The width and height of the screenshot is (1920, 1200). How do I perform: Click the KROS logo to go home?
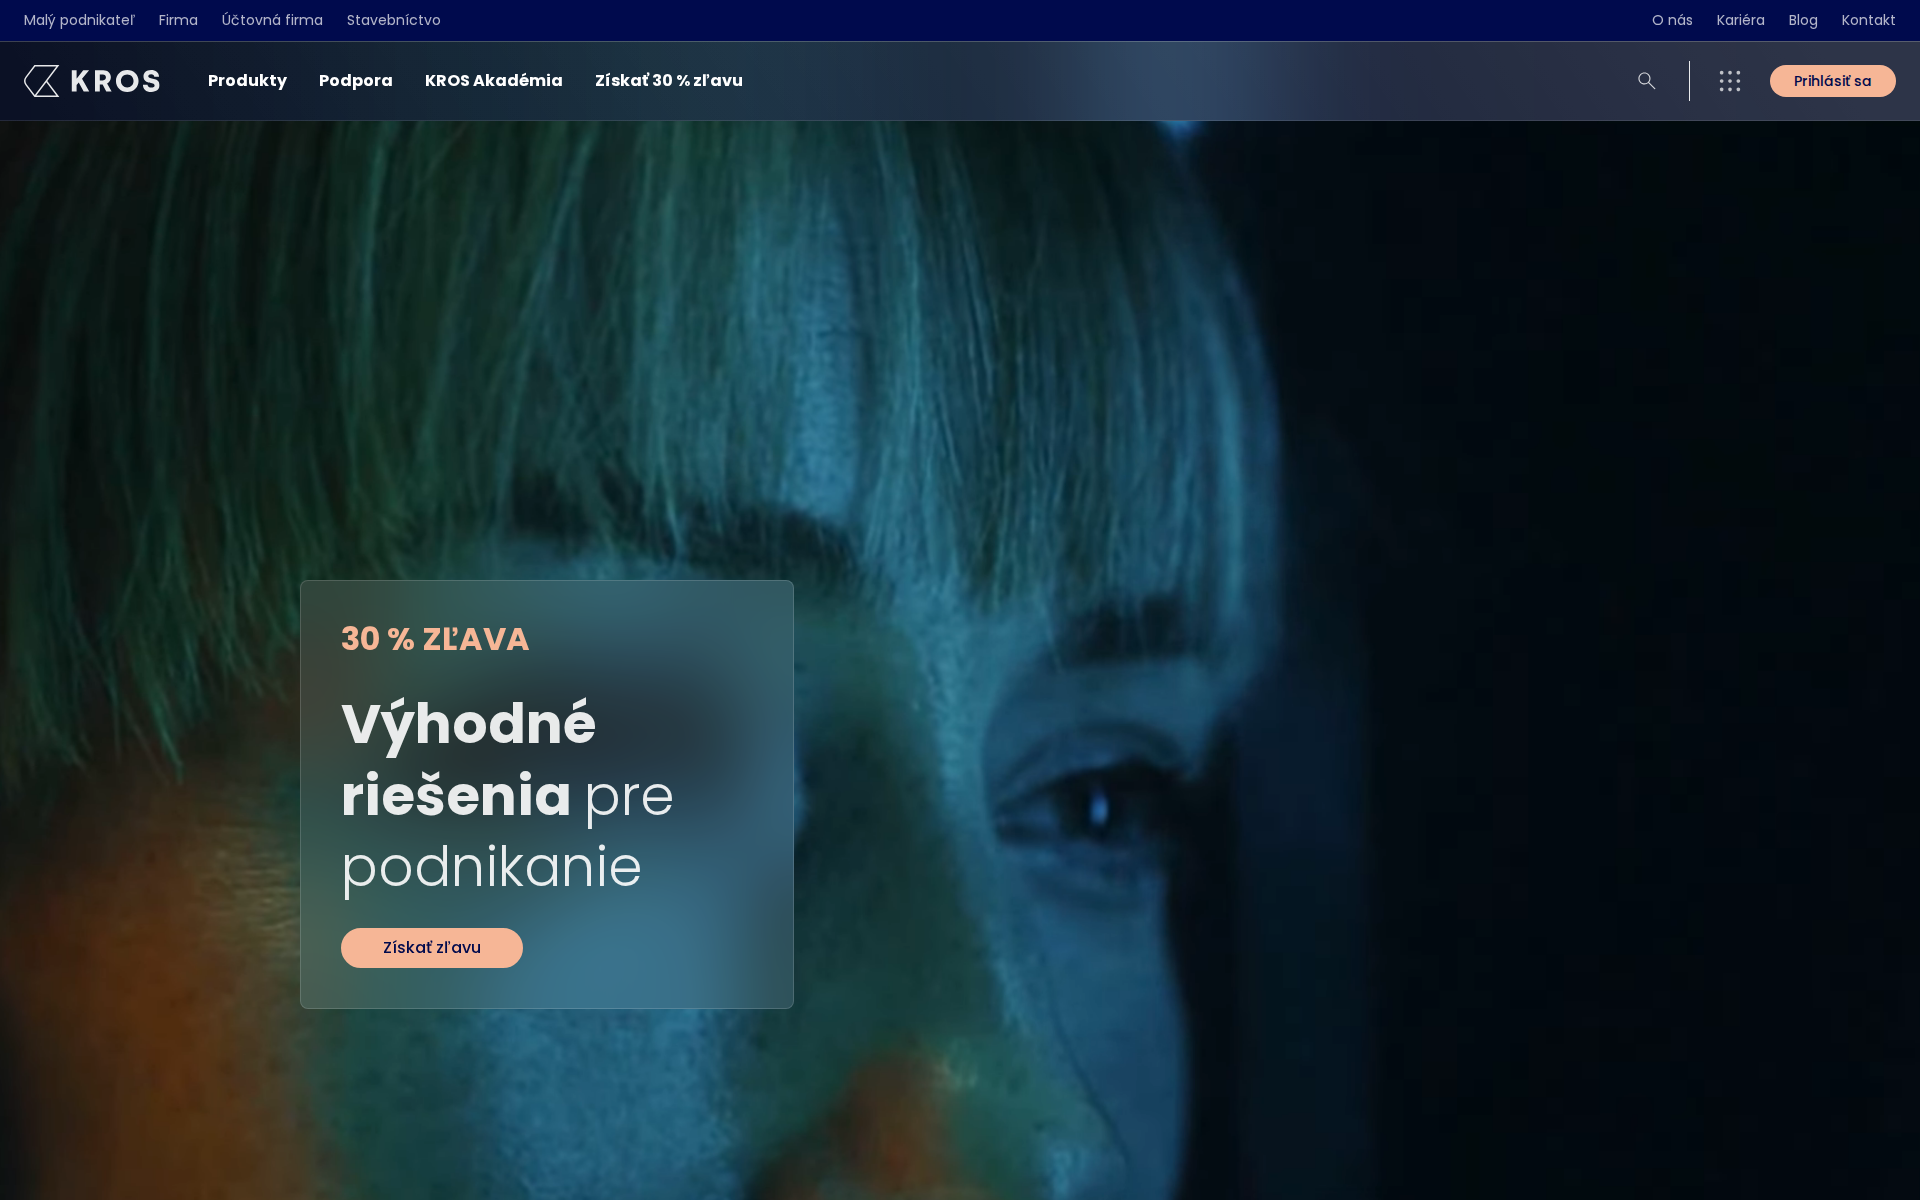91,81
